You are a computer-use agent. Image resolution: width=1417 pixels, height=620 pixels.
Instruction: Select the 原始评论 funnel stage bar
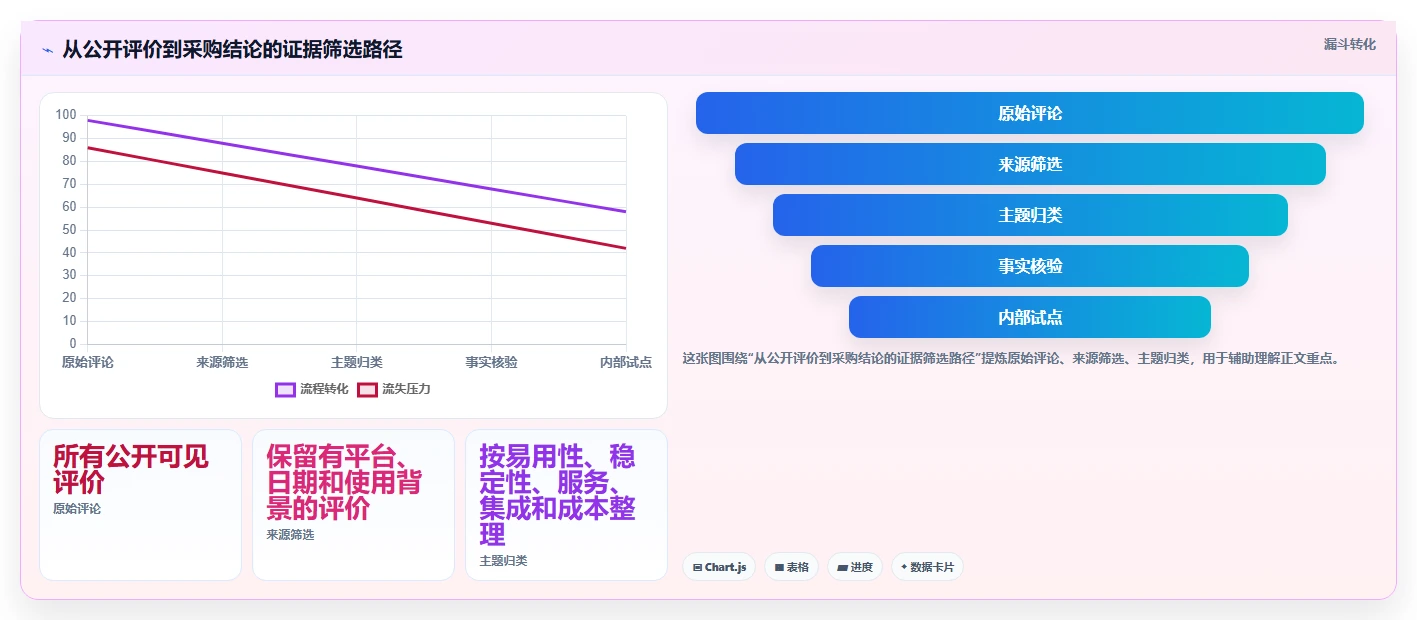point(1030,113)
